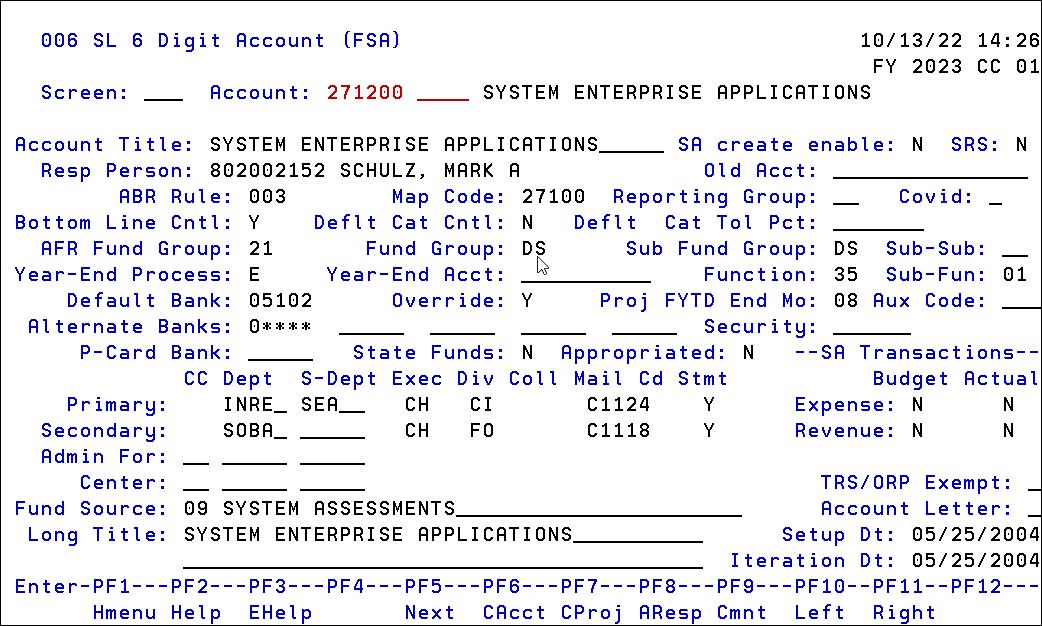Advance with the Next PF5 key
The image size is (1042, 626).
pyautogui.click(x=430, y=613)
